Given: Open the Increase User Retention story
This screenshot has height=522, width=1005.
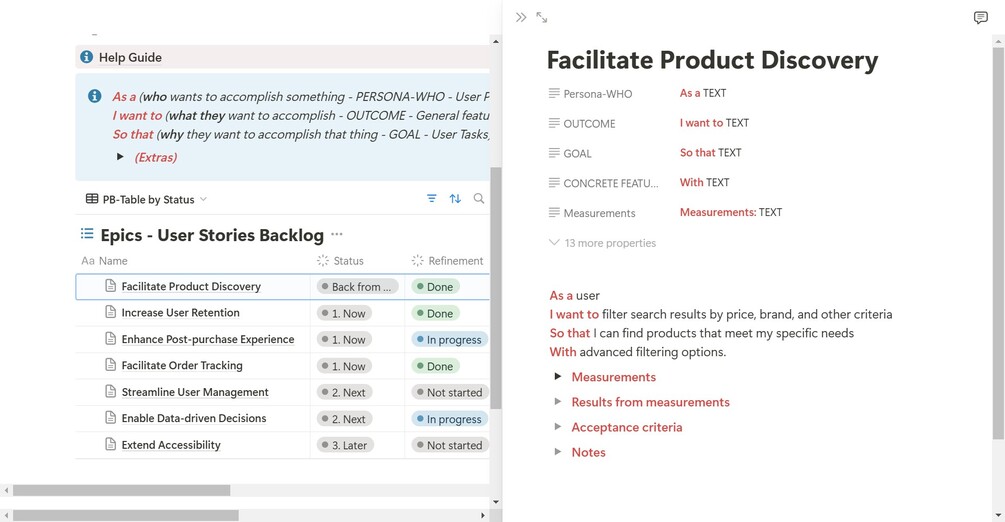Looking at the screenshot, I should (180, 313).
